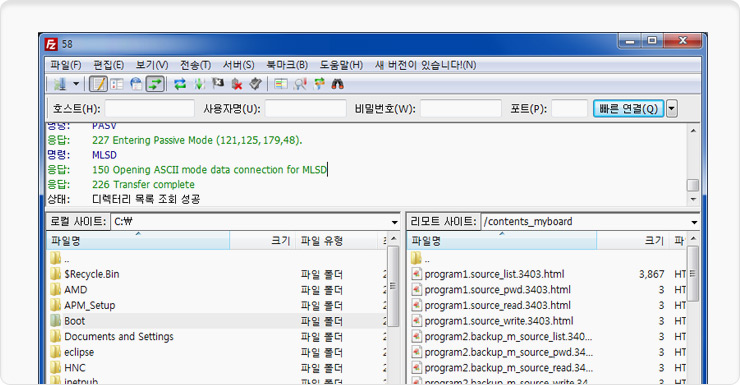Viewport: 740px width, 385px height.
Task: Select the AMD folder icon
Action: [x=56, y=289]
